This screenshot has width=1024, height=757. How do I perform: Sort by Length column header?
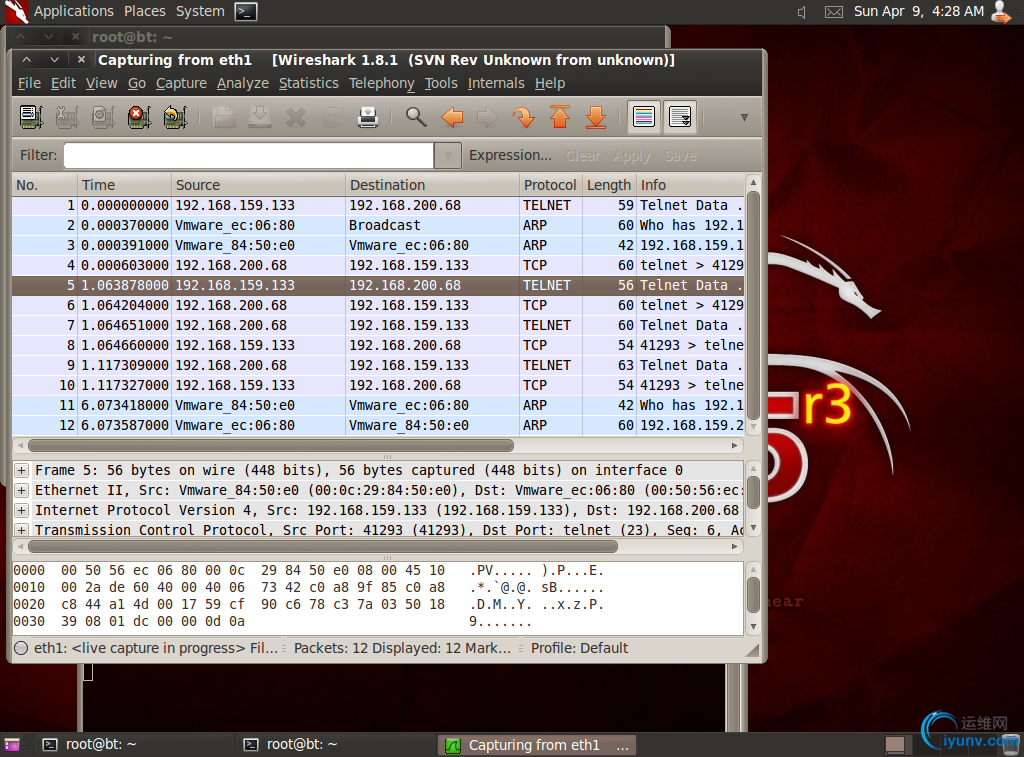click(609, 185)
